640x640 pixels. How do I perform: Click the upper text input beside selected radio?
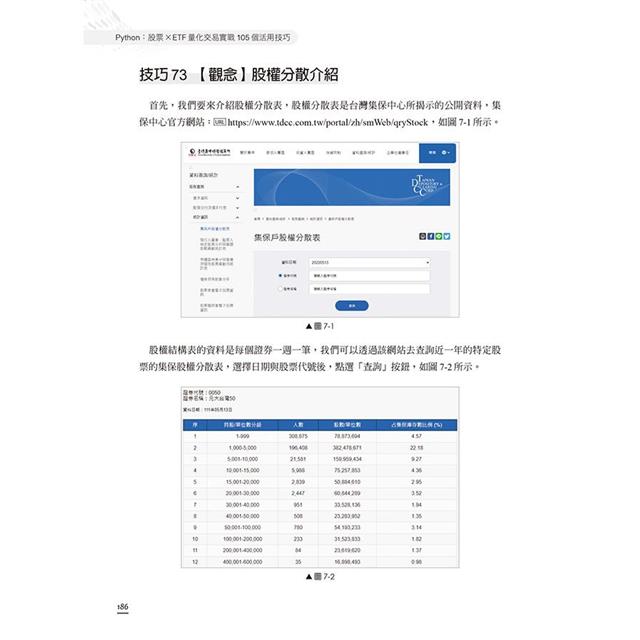pos(369,276)
